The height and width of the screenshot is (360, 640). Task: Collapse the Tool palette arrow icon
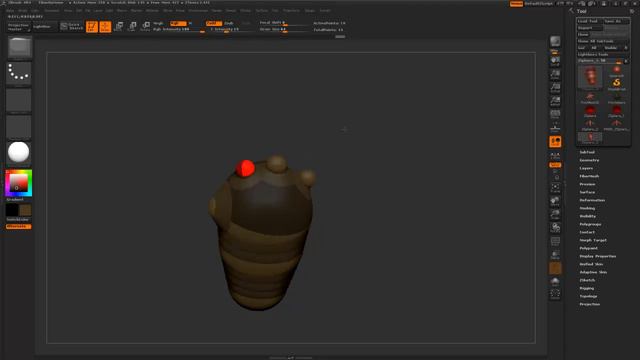[571, 11]
